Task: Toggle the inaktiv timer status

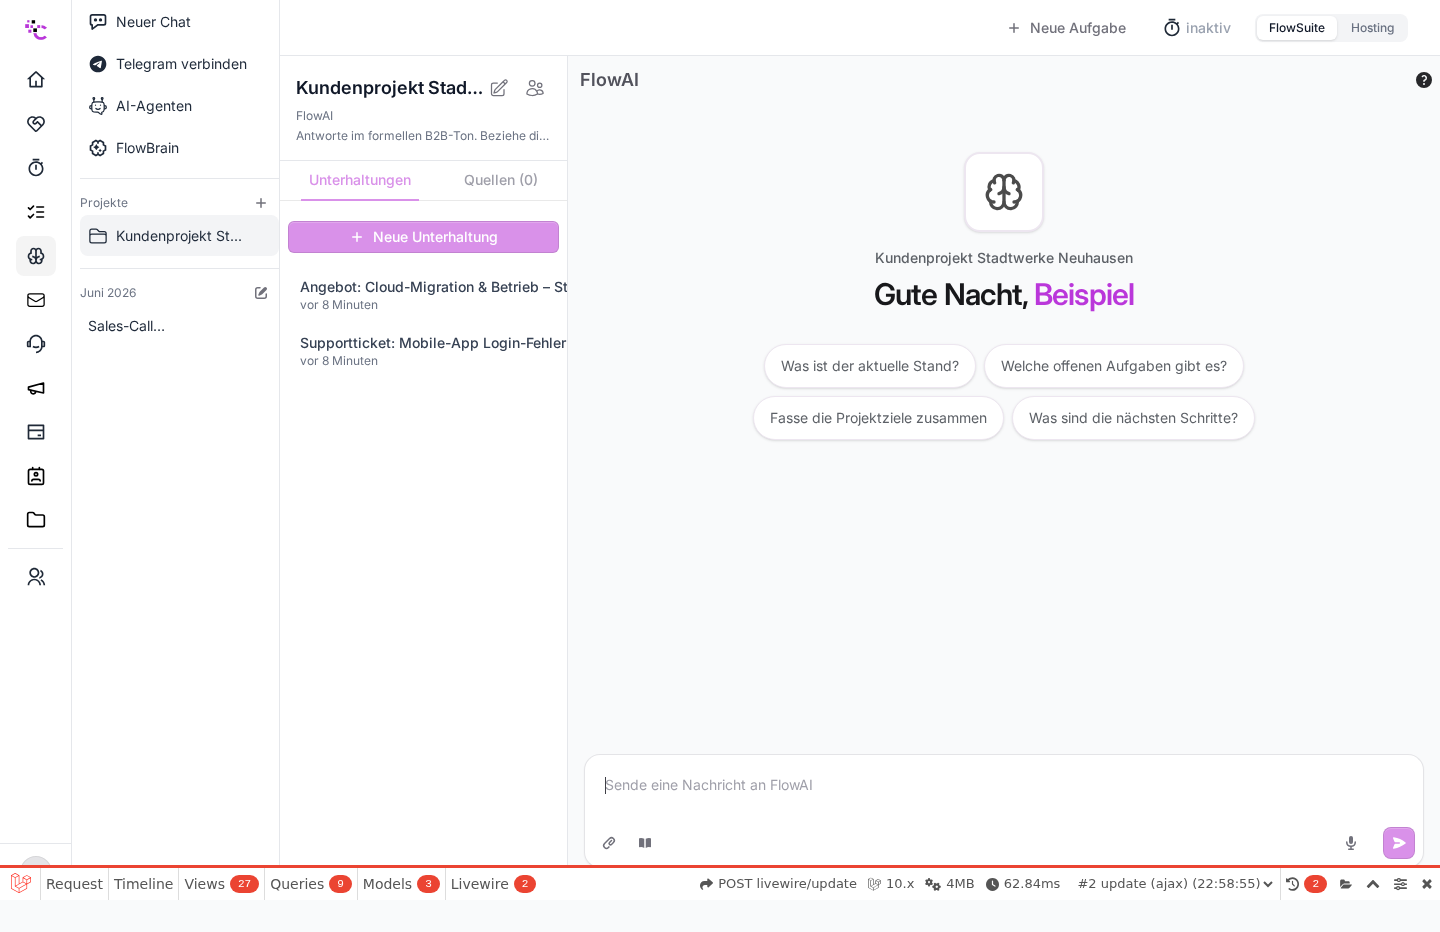Action: click(1197, 28)
